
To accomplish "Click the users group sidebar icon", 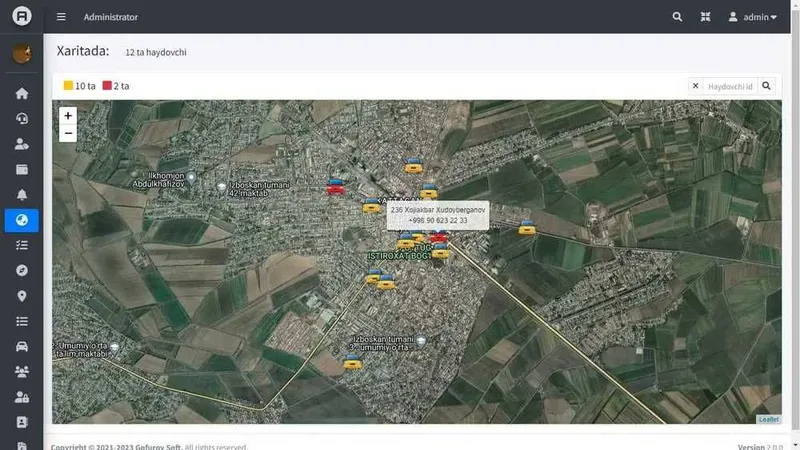I will [x=21, y=371].
